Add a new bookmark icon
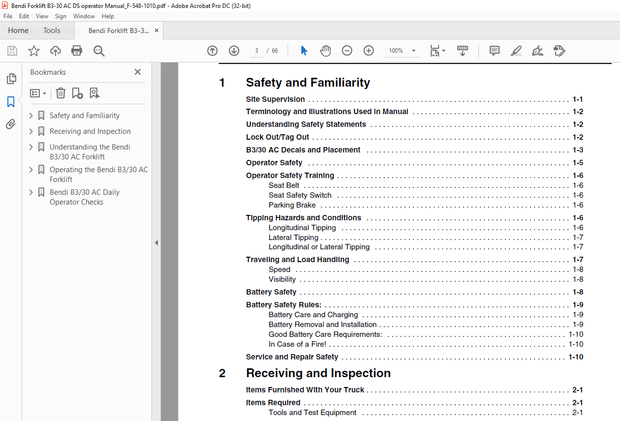 coord(77,93)
